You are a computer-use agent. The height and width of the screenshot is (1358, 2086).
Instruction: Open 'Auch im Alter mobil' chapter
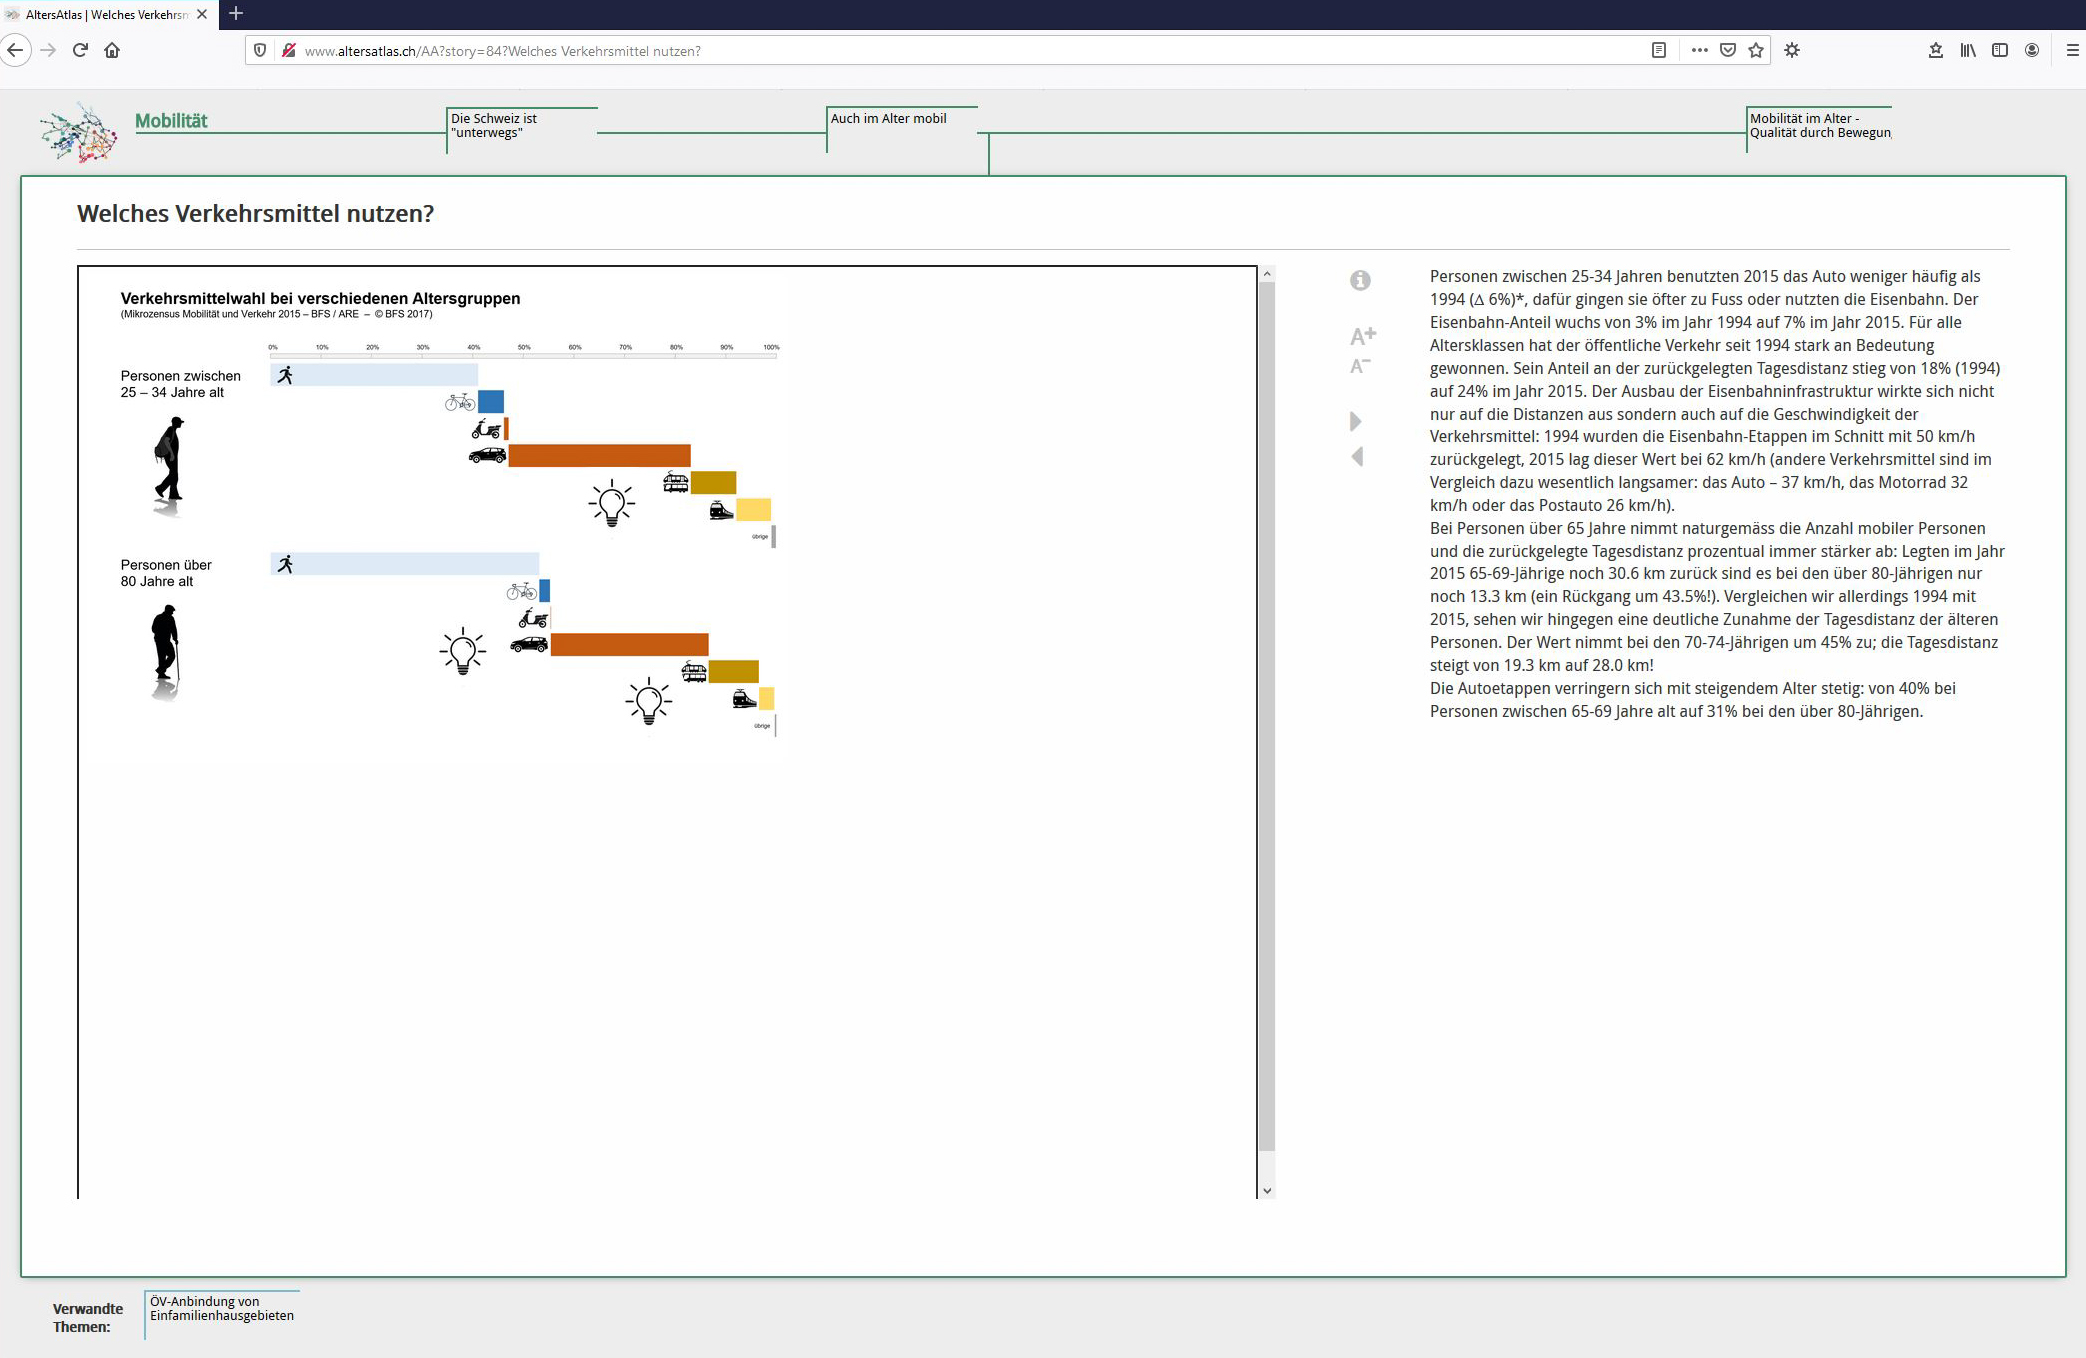[888, 119]
